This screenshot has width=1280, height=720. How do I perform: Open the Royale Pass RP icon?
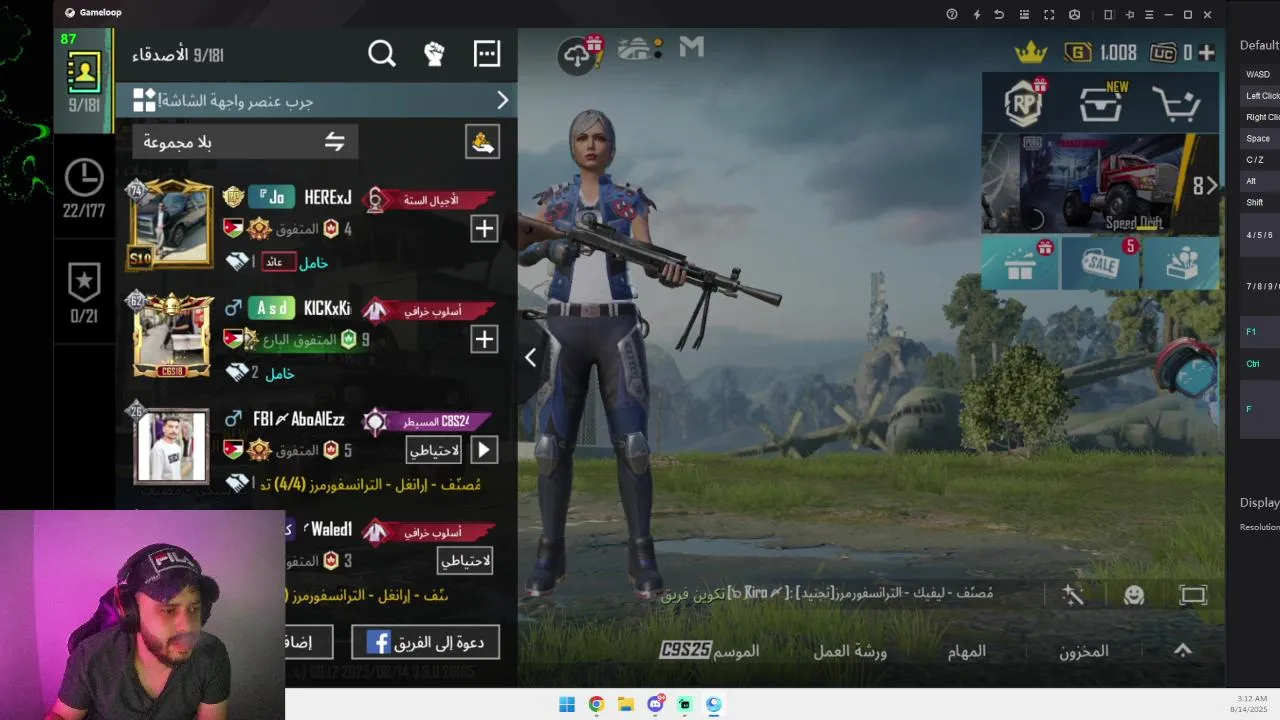[x=1023, y=102]
